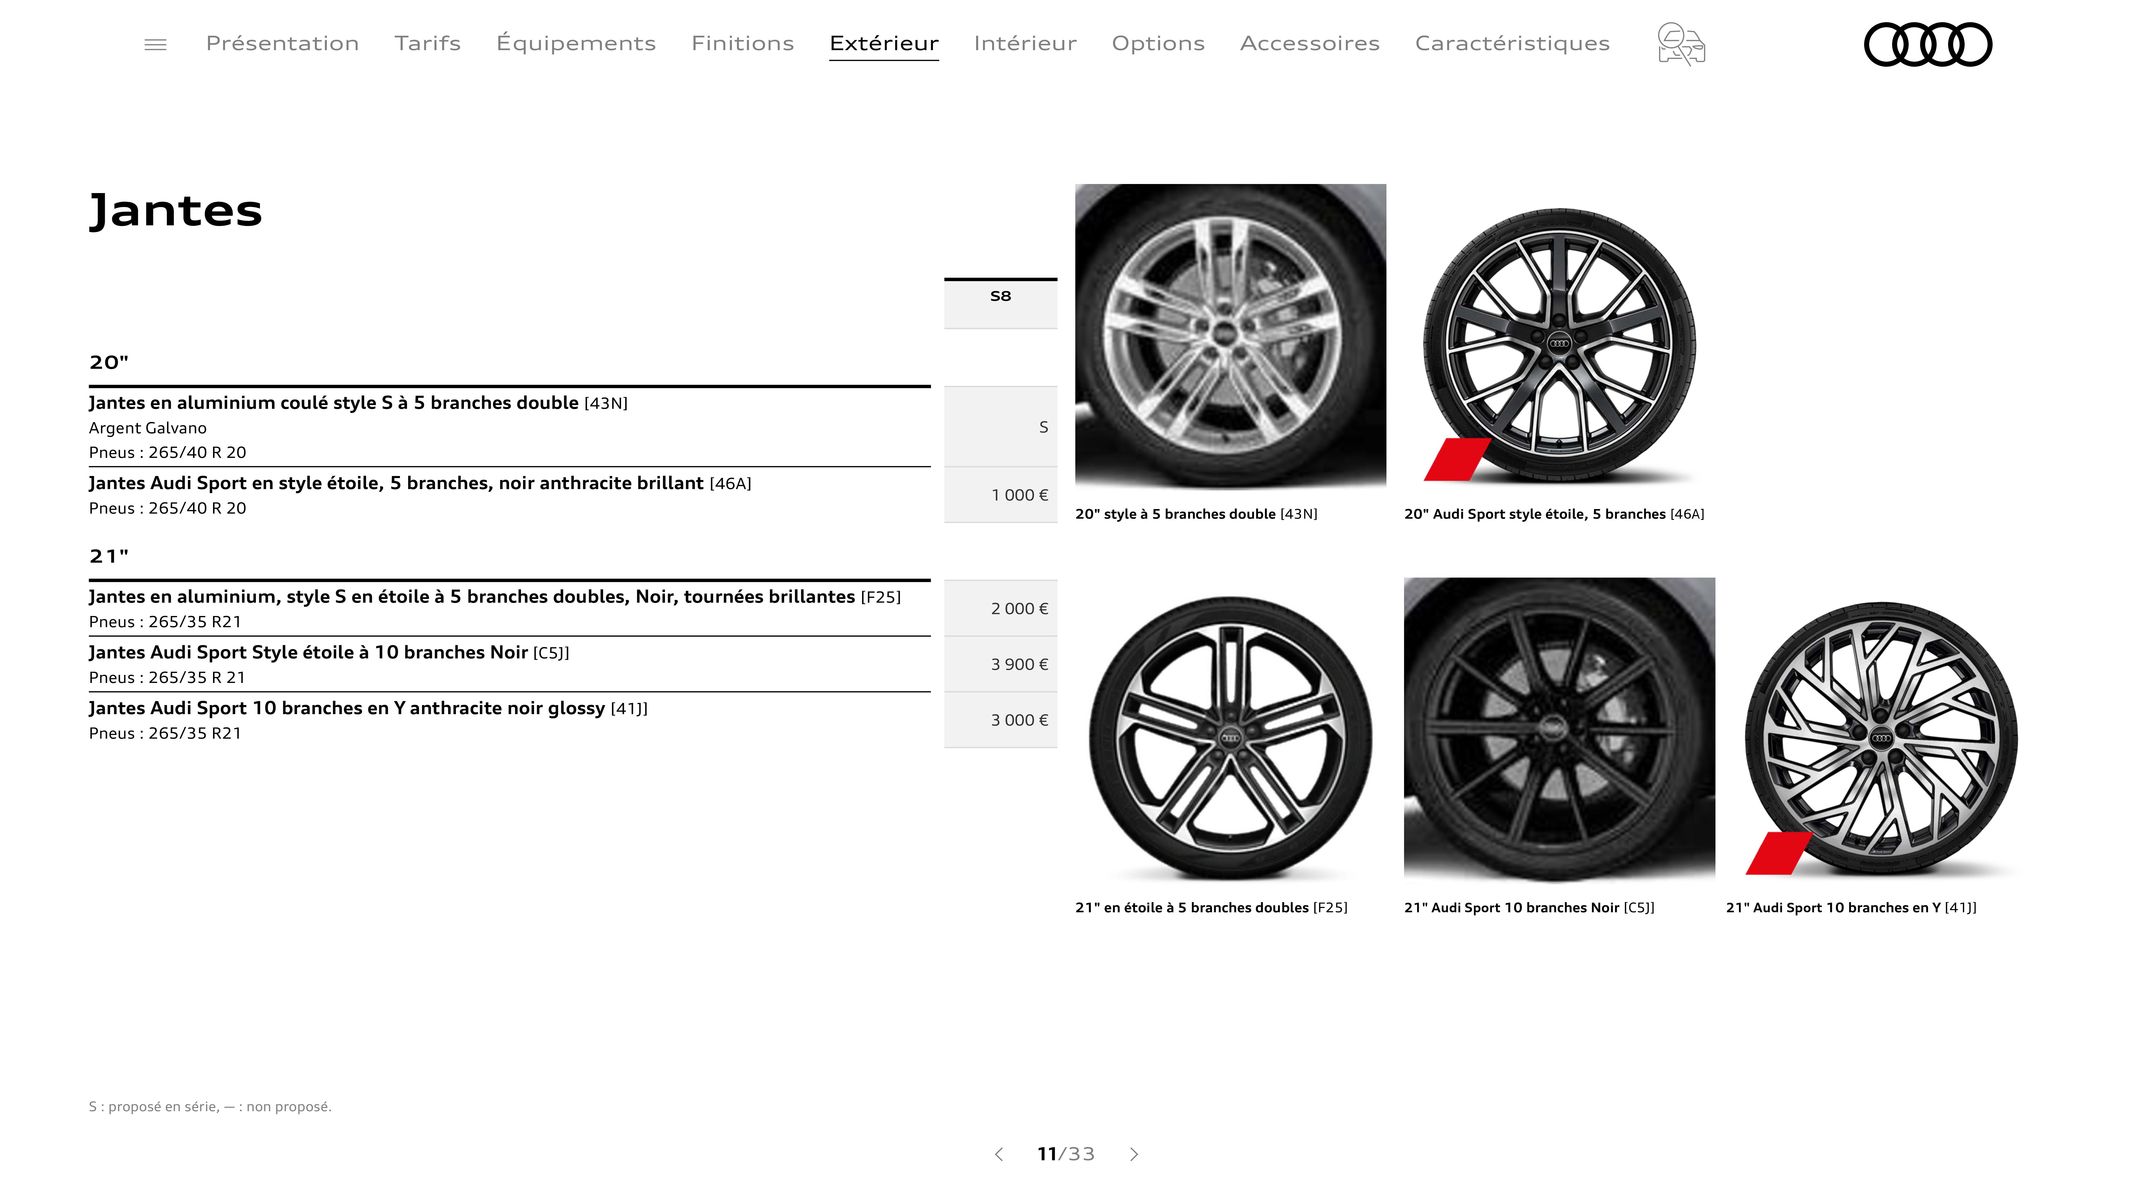Screen dimensions: 2133x1200
Task: Click caption 20" style à 5 branches double [43N]
Action: (1196, 514)
